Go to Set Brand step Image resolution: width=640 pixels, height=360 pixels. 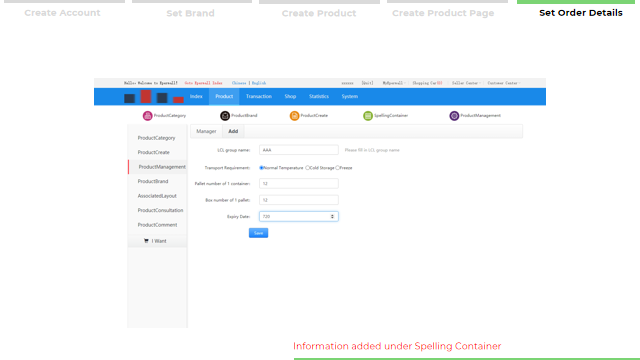(x=191, y=13)
